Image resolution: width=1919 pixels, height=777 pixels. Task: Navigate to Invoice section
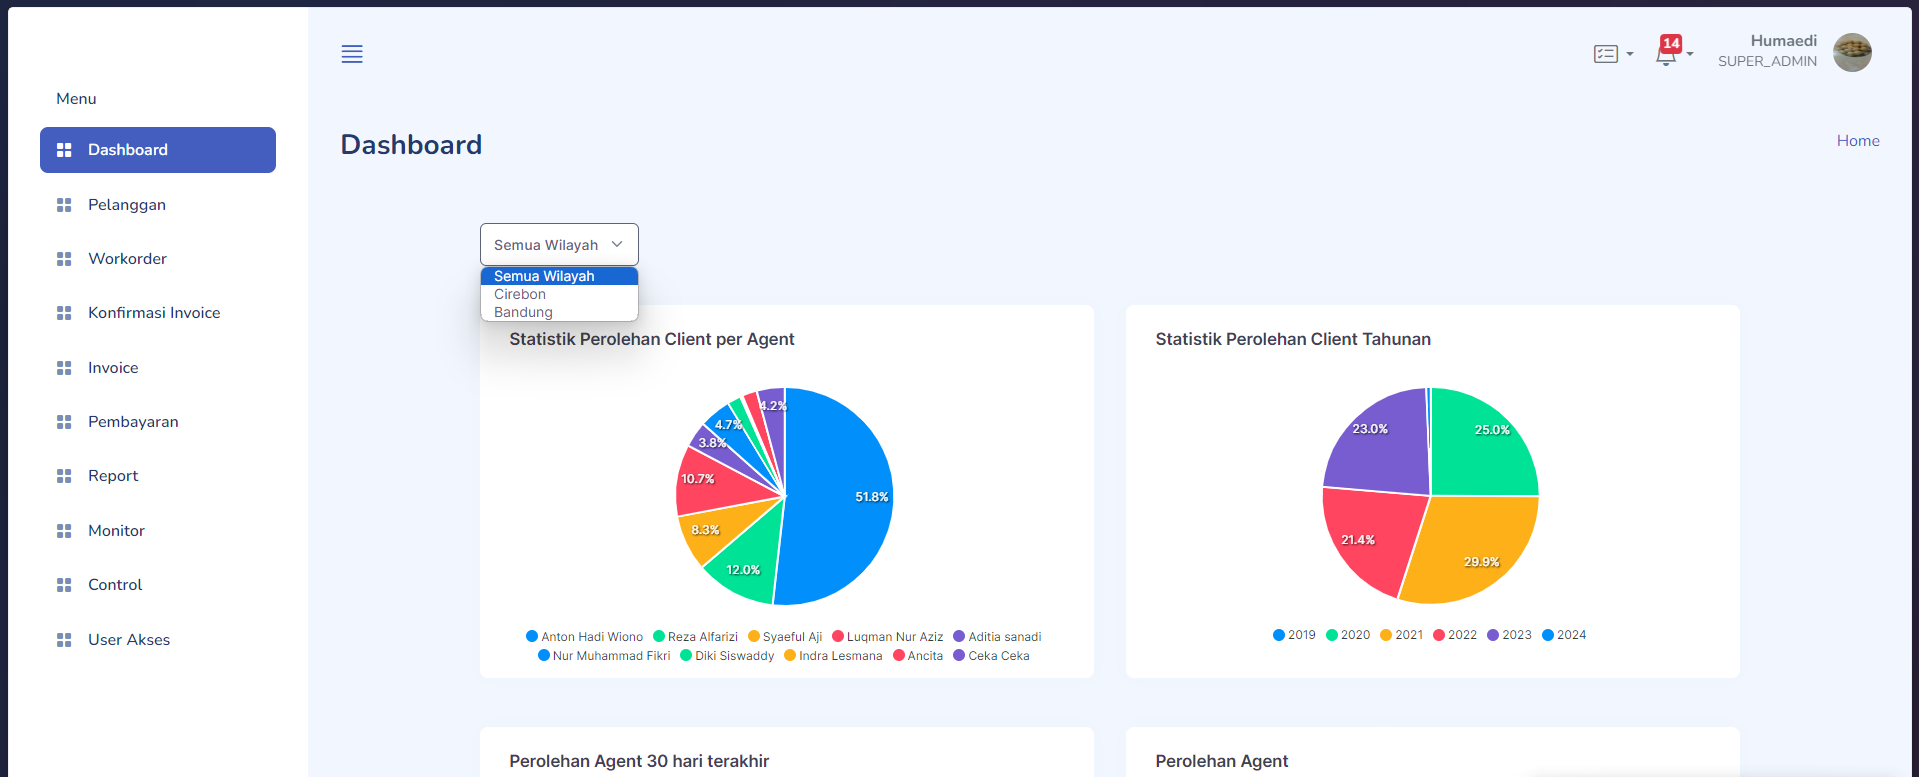158,368
